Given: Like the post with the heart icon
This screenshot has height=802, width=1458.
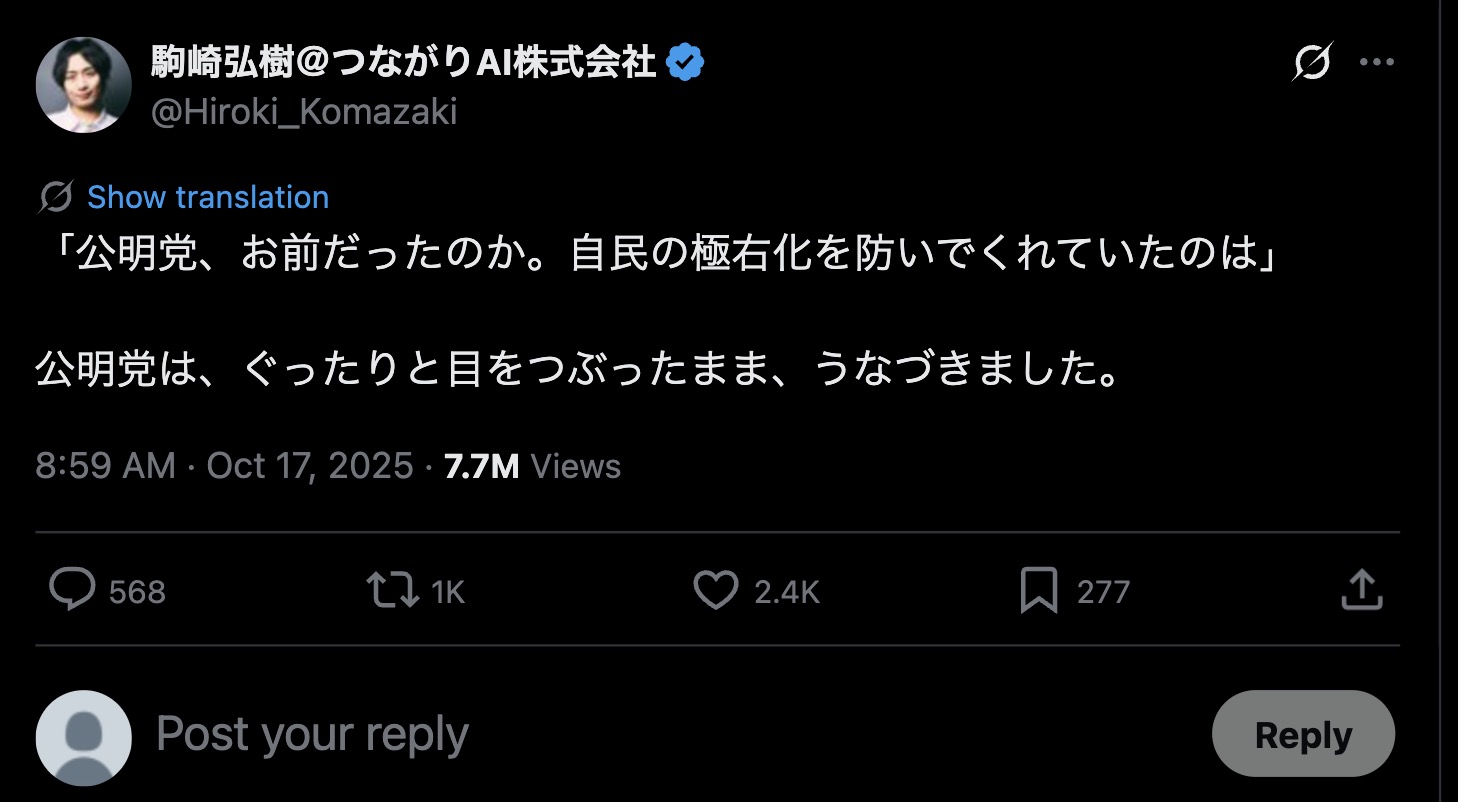Looking at the screenshot, I should click(716, 591).
